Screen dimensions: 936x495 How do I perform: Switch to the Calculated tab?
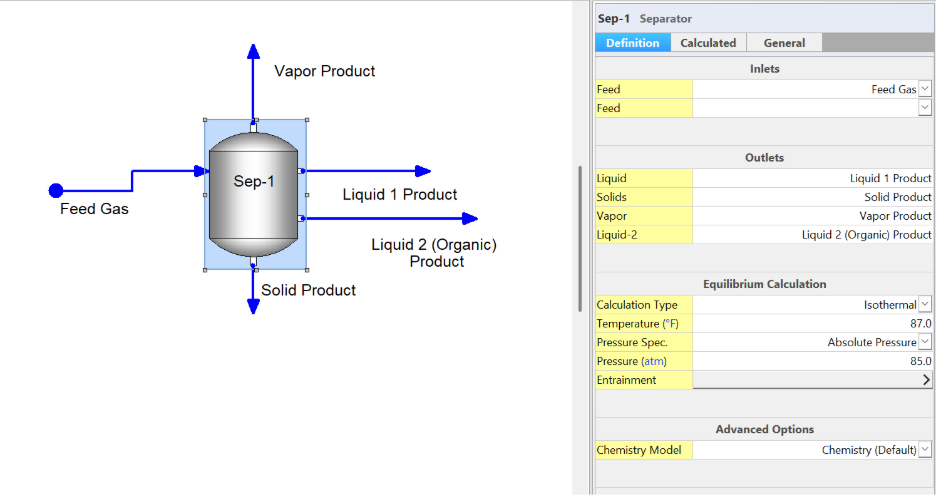click(x=708, y=43)
